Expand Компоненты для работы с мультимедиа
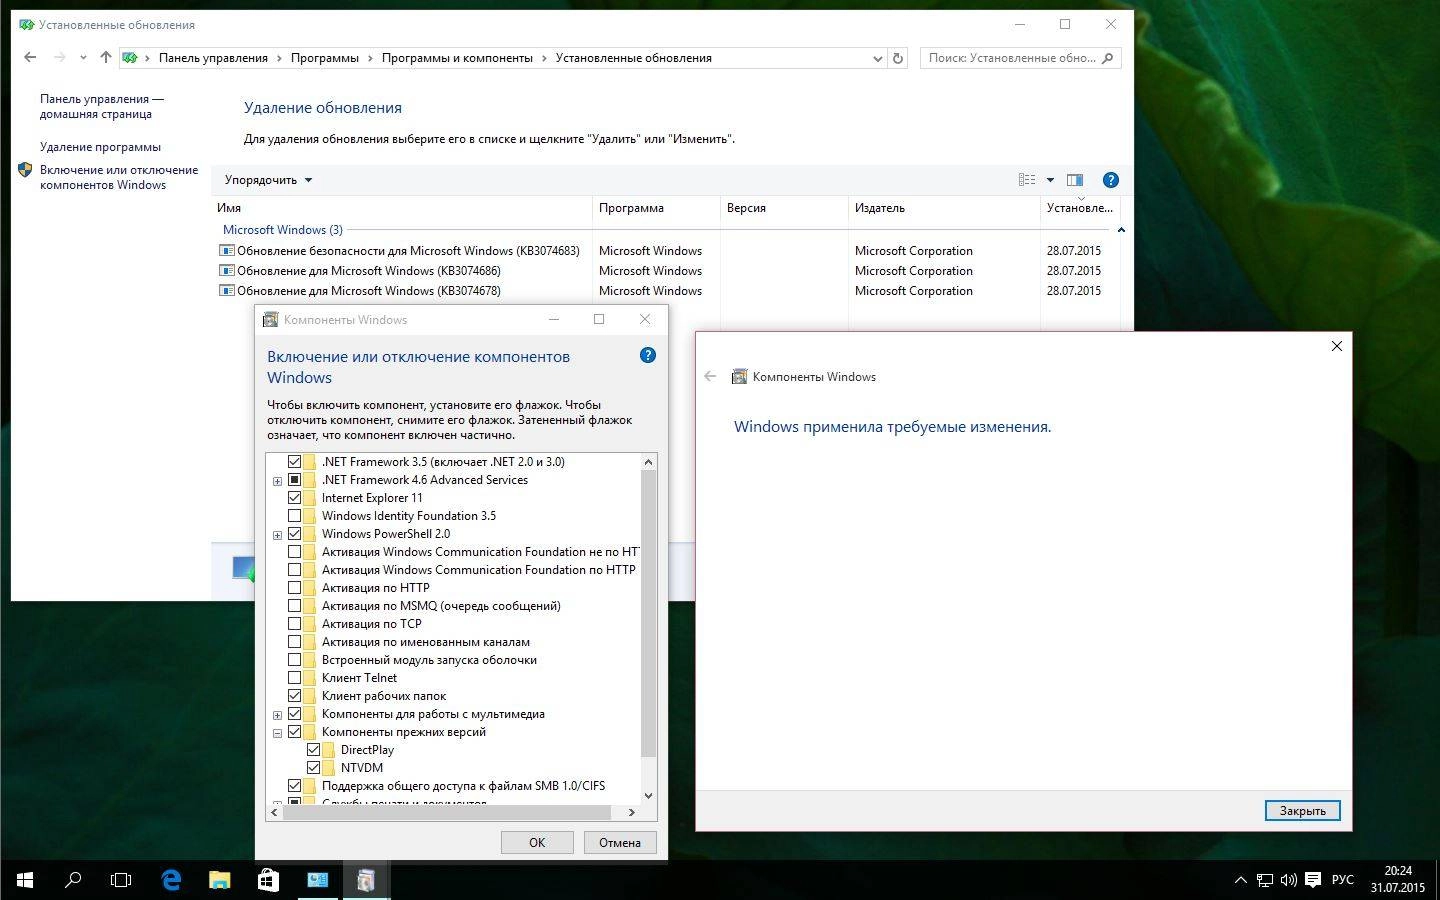Screen dimensions: 1440x900 pos(277,715)
